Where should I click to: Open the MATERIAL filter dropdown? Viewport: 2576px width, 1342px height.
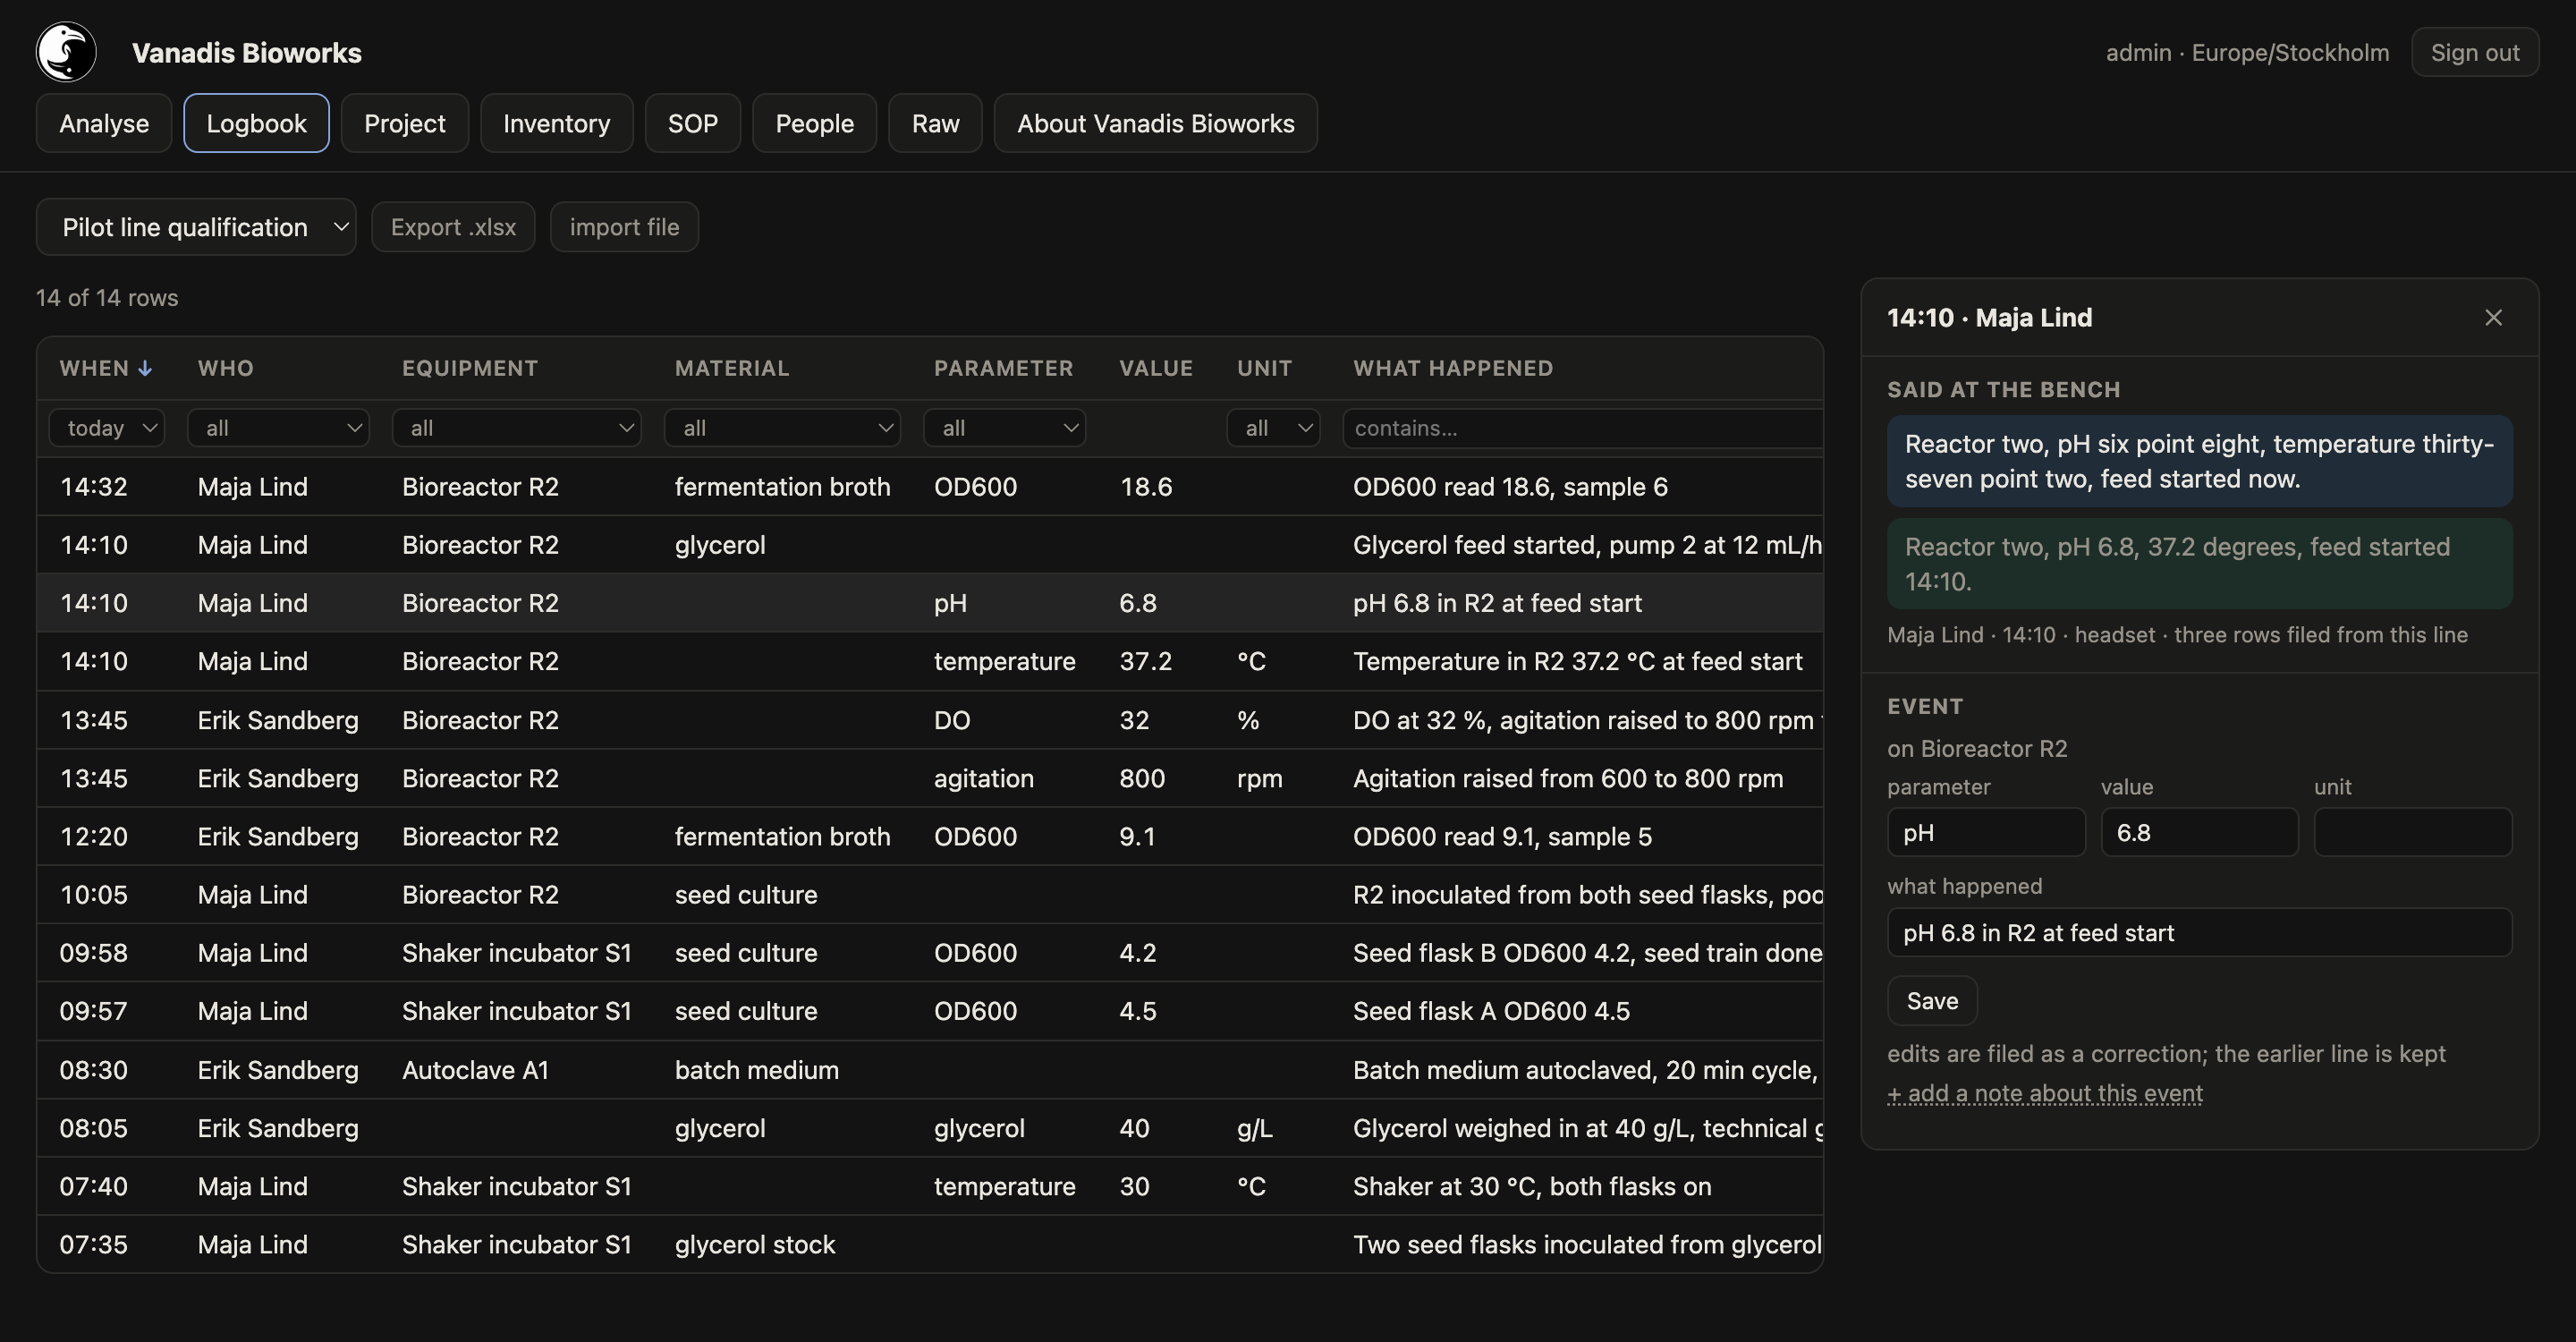pyautogui.click(x=782, y=428)
